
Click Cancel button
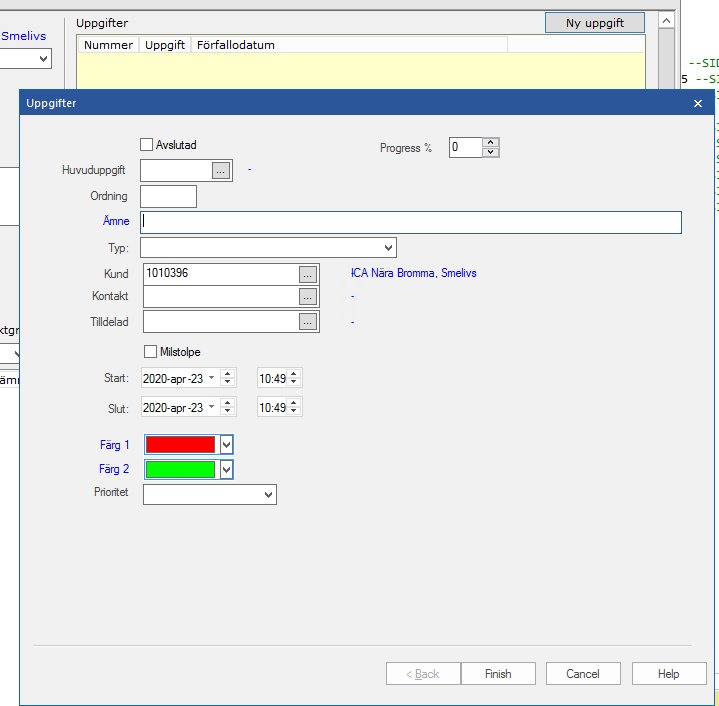[x=583, y=673]
